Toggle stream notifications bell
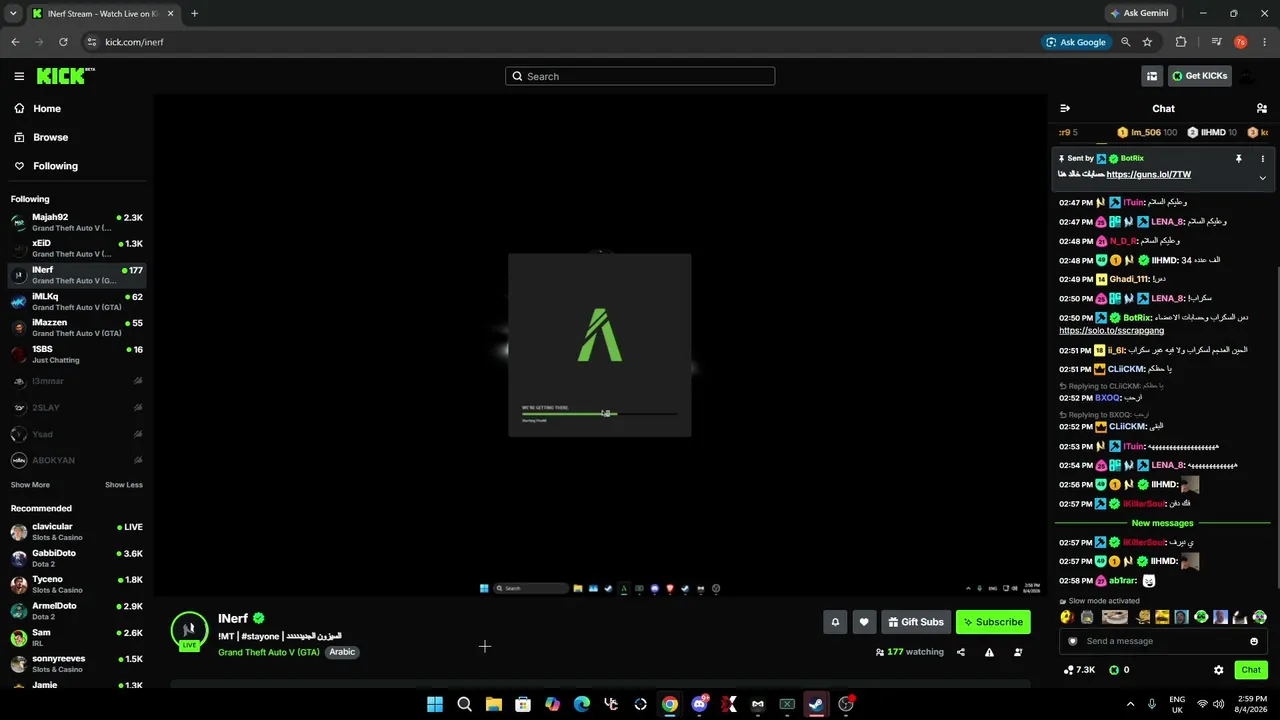This screenshot has width=1280, height=720. point(835,622)
